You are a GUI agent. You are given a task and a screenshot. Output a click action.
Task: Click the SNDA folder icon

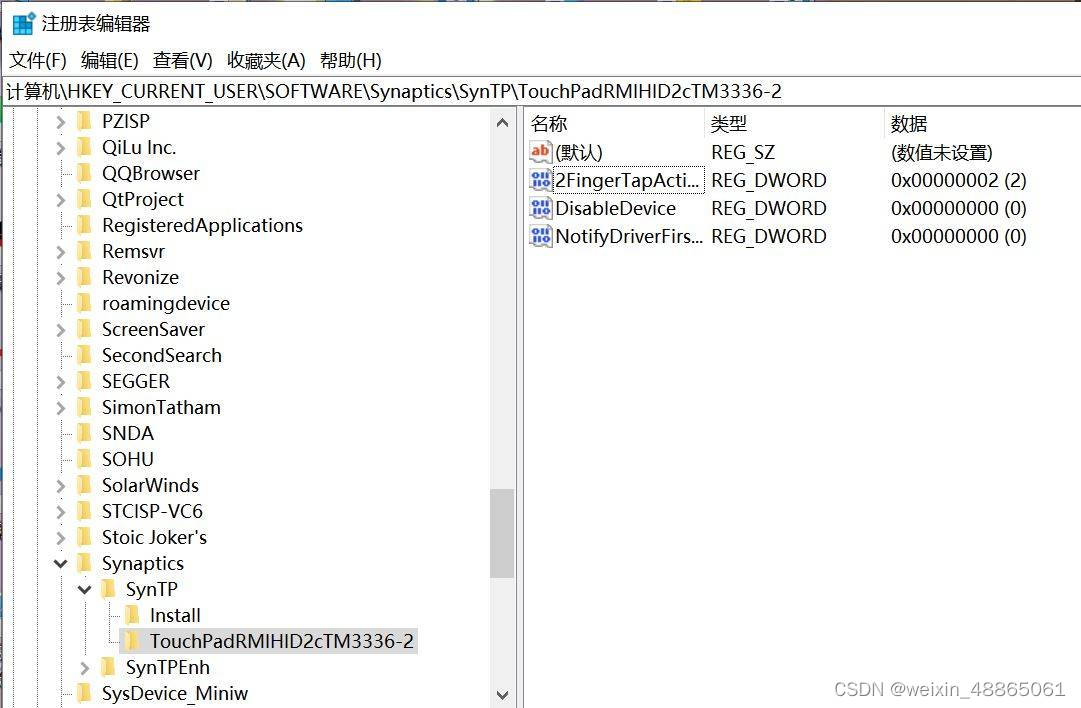(85, 434)
